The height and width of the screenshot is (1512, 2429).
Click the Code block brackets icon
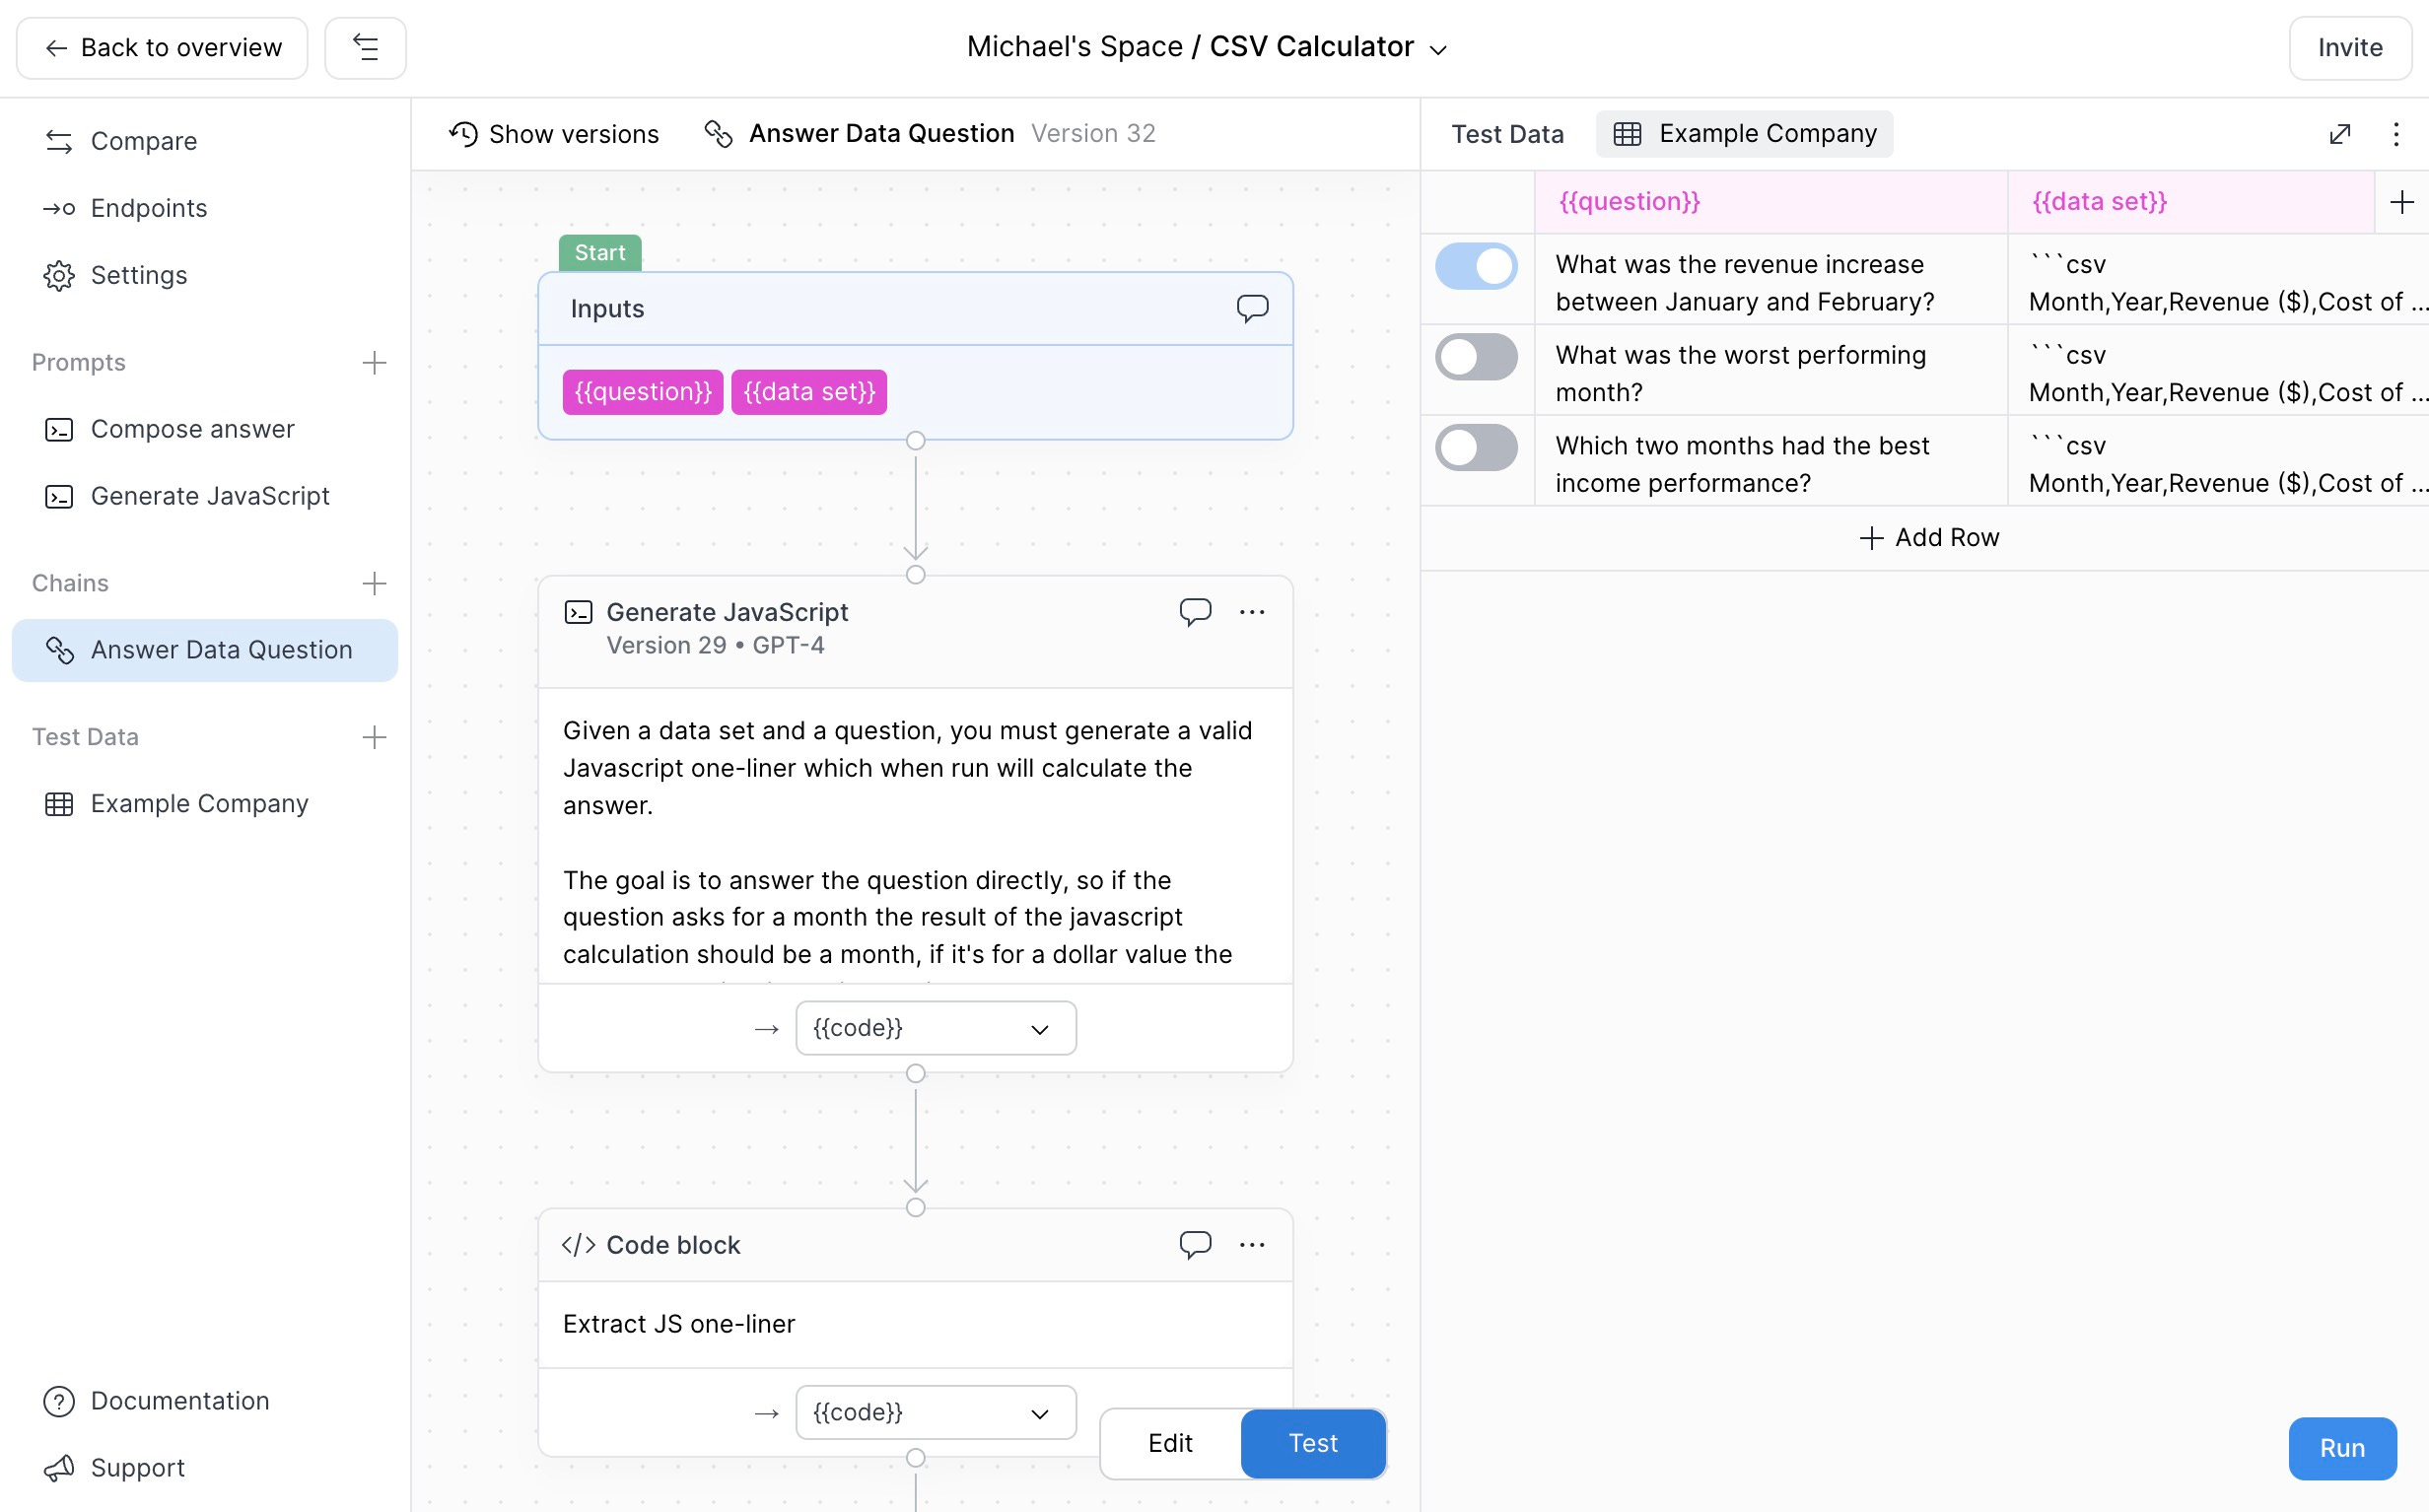(578, 1245)
